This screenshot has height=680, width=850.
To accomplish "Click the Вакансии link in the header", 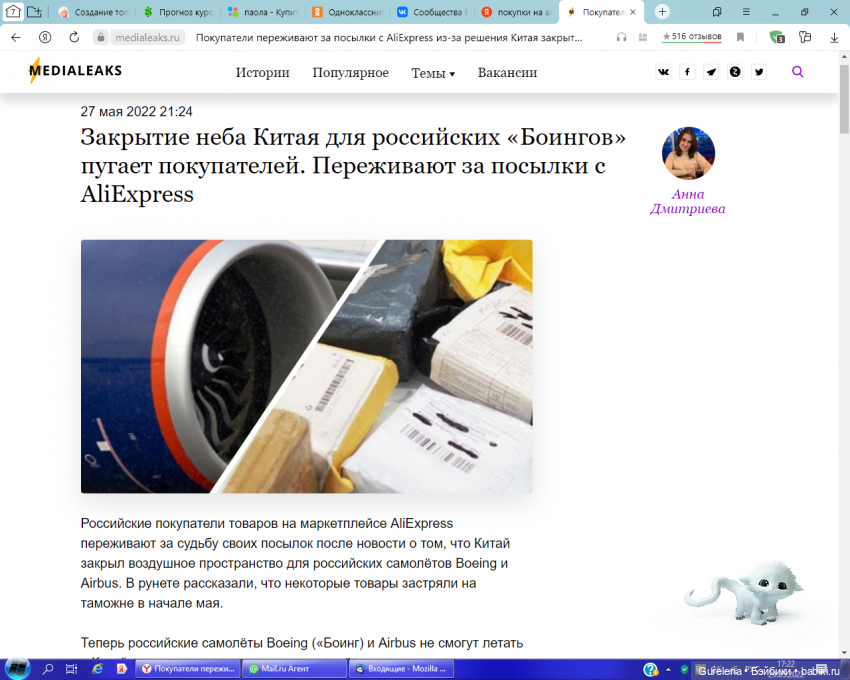I will [508, 72].
